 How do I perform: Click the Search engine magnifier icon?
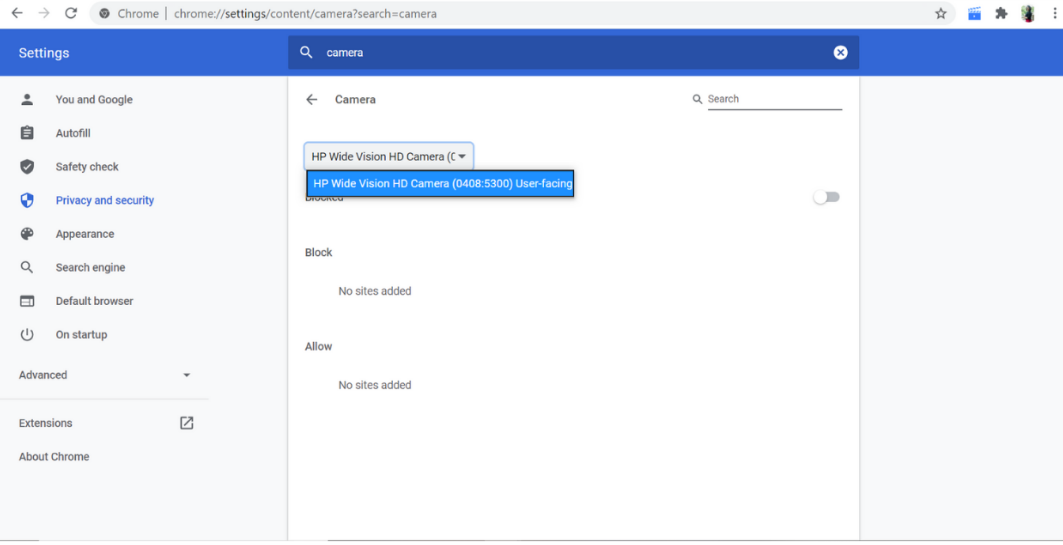click(x=27, y=267)
